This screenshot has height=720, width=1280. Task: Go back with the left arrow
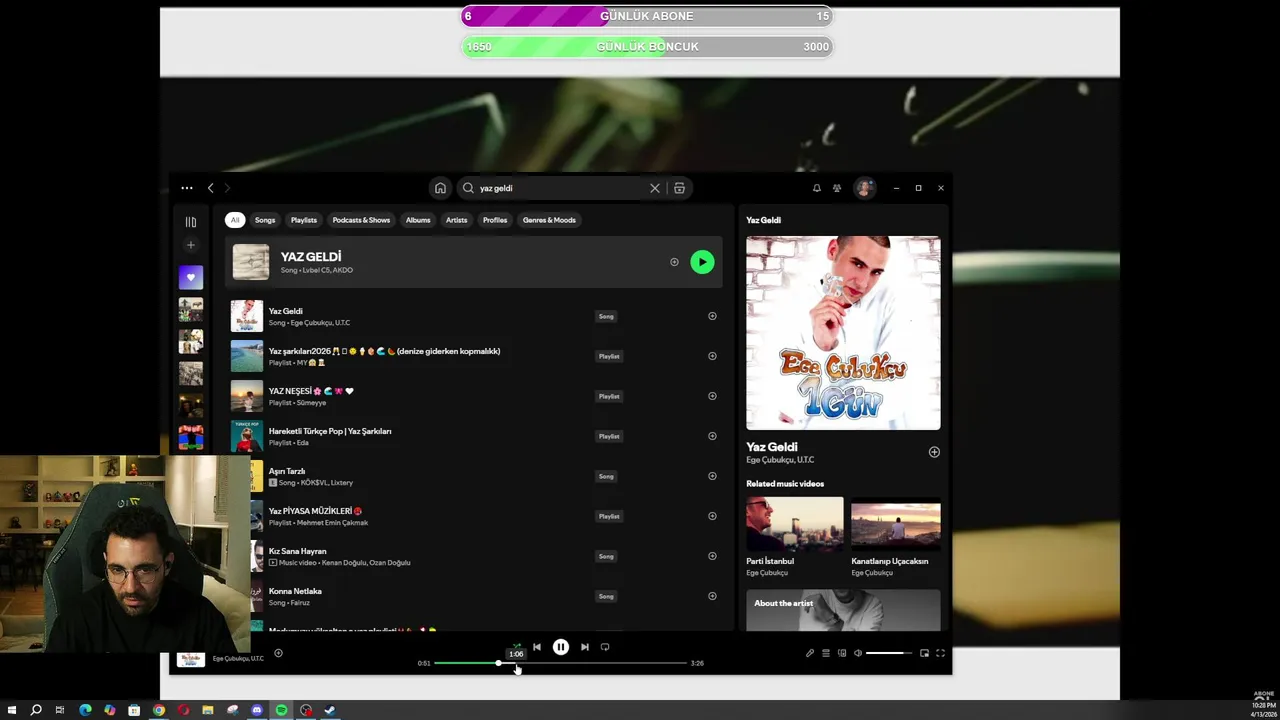point(210,188)
